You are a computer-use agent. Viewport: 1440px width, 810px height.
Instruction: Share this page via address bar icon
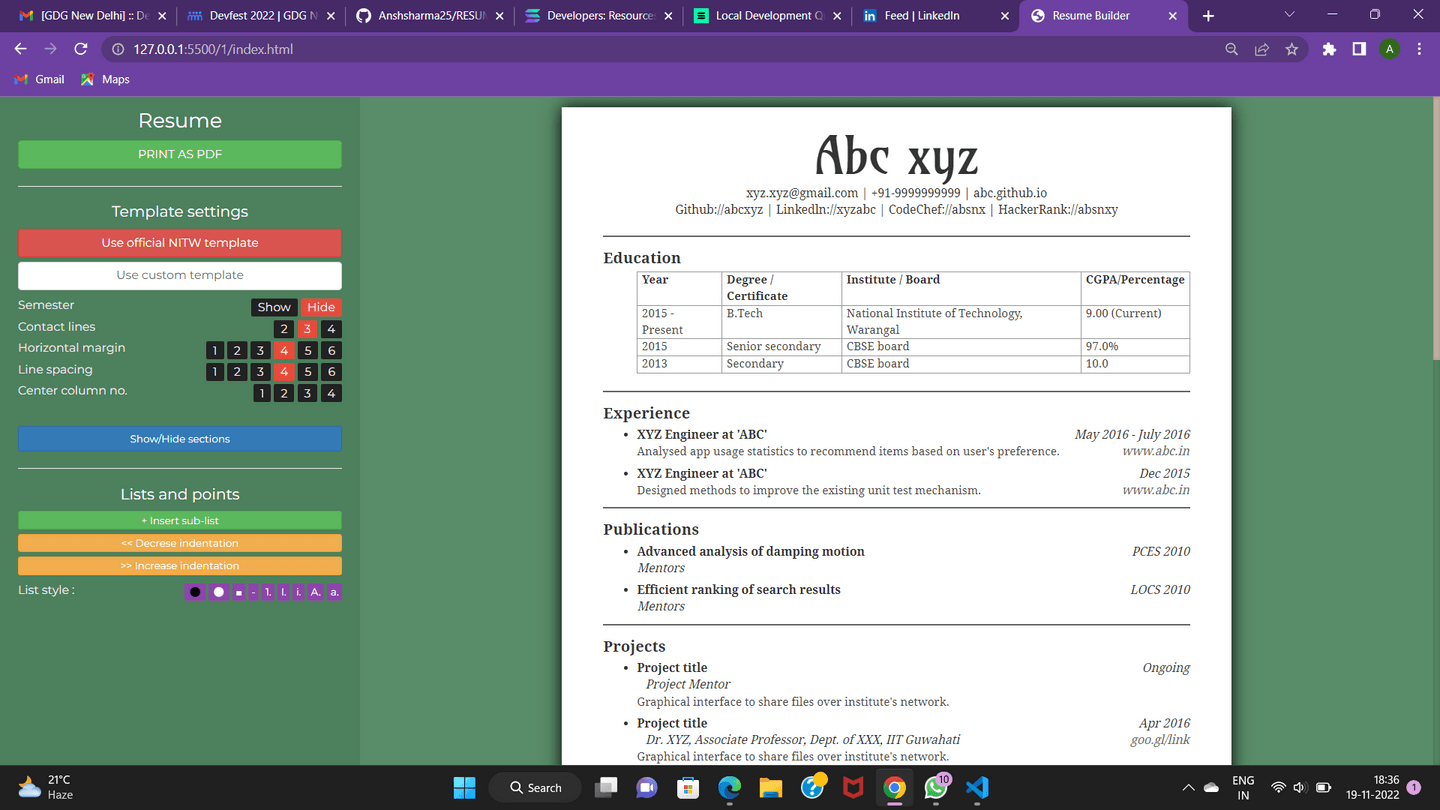click(1262, 49)
